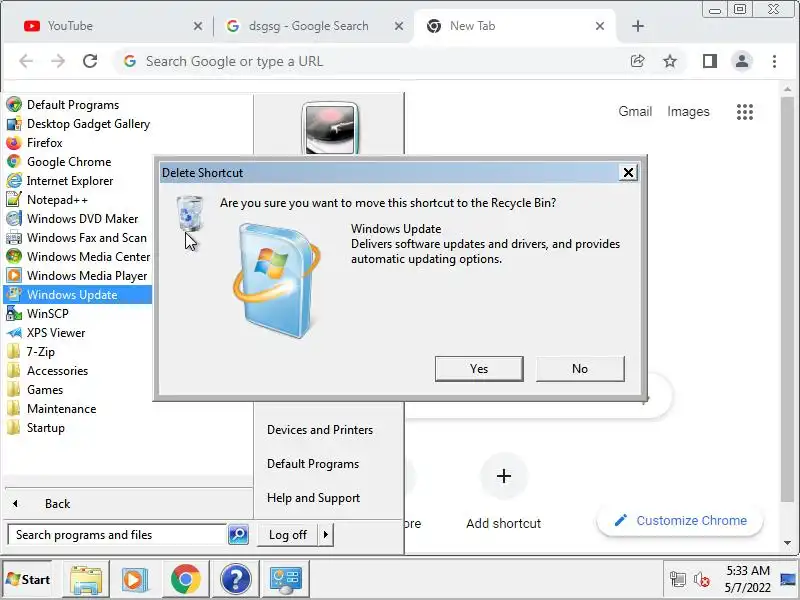800x600 pixels.
Task: Select Windows Update entry in programs list
Action: tap(78, 295)
